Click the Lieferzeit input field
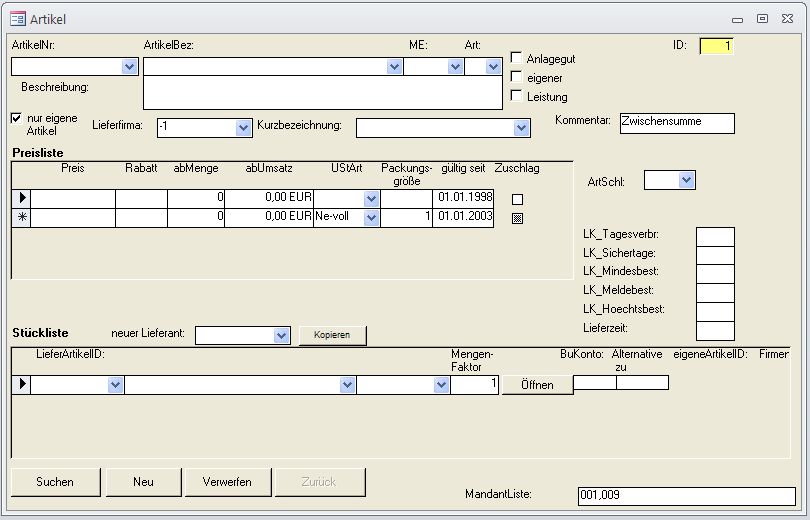Image resolution: width=810 pixels, height=520 pixels. pos(715,330)
